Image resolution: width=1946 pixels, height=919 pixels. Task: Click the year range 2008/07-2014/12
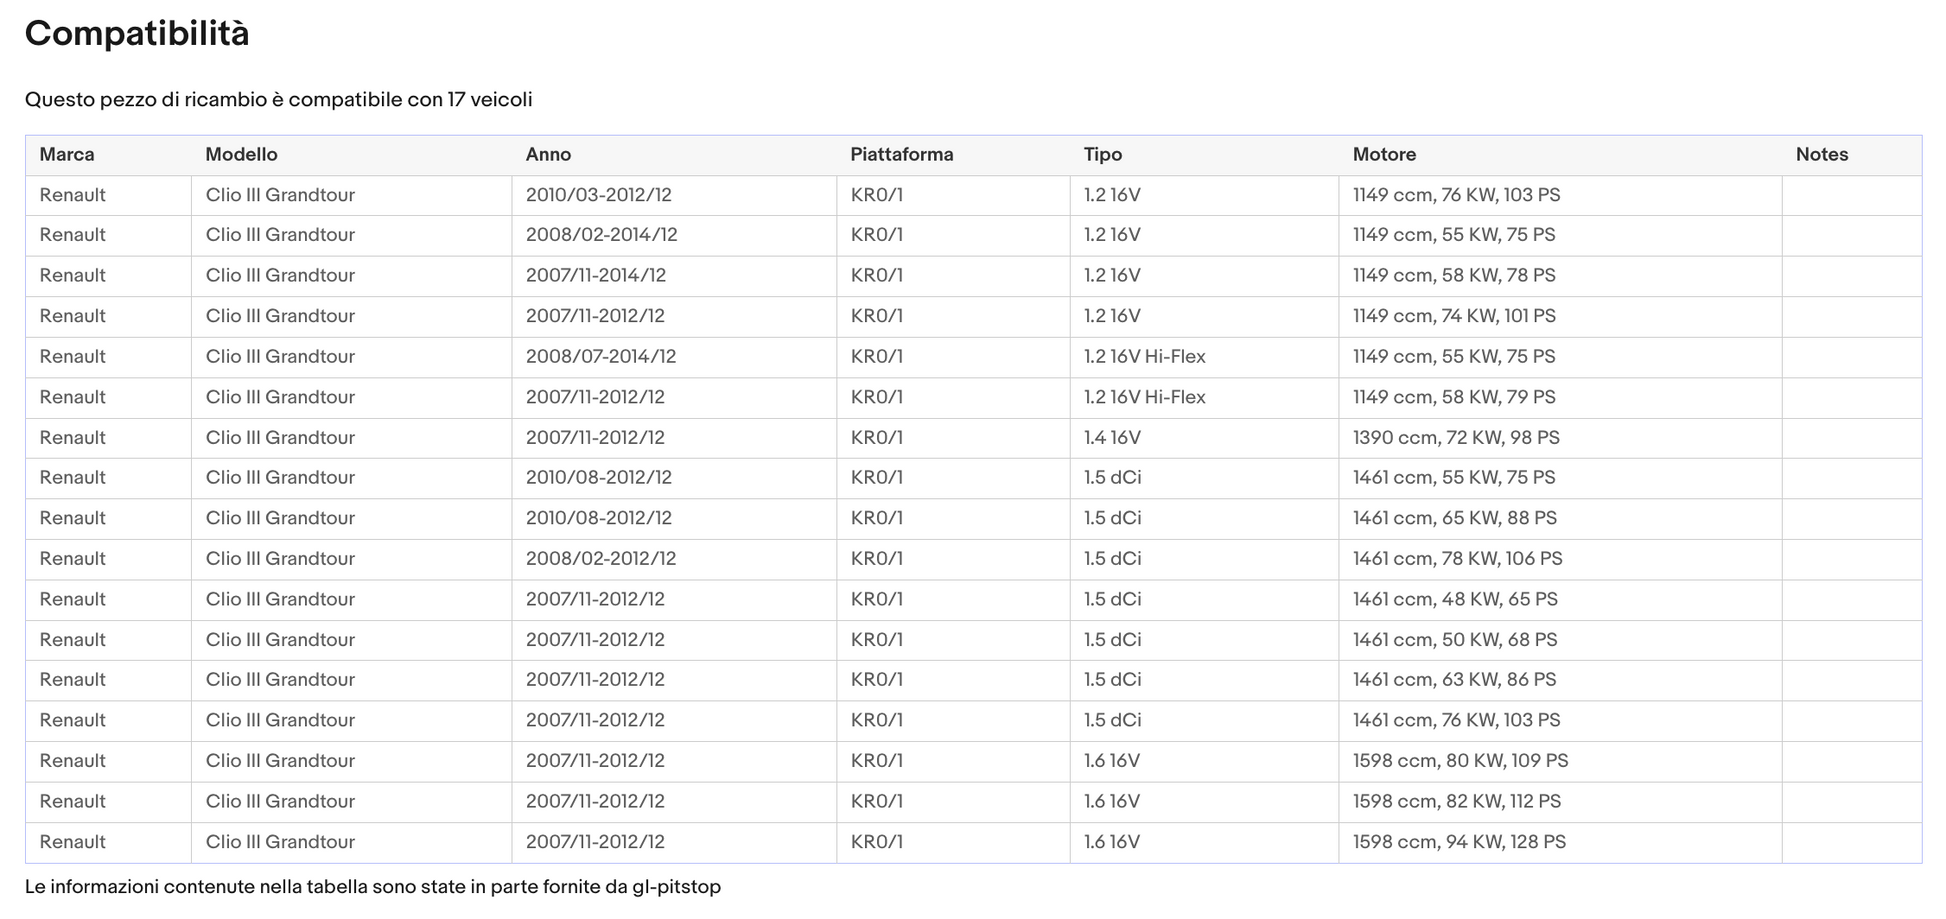(x=601, y=357)
